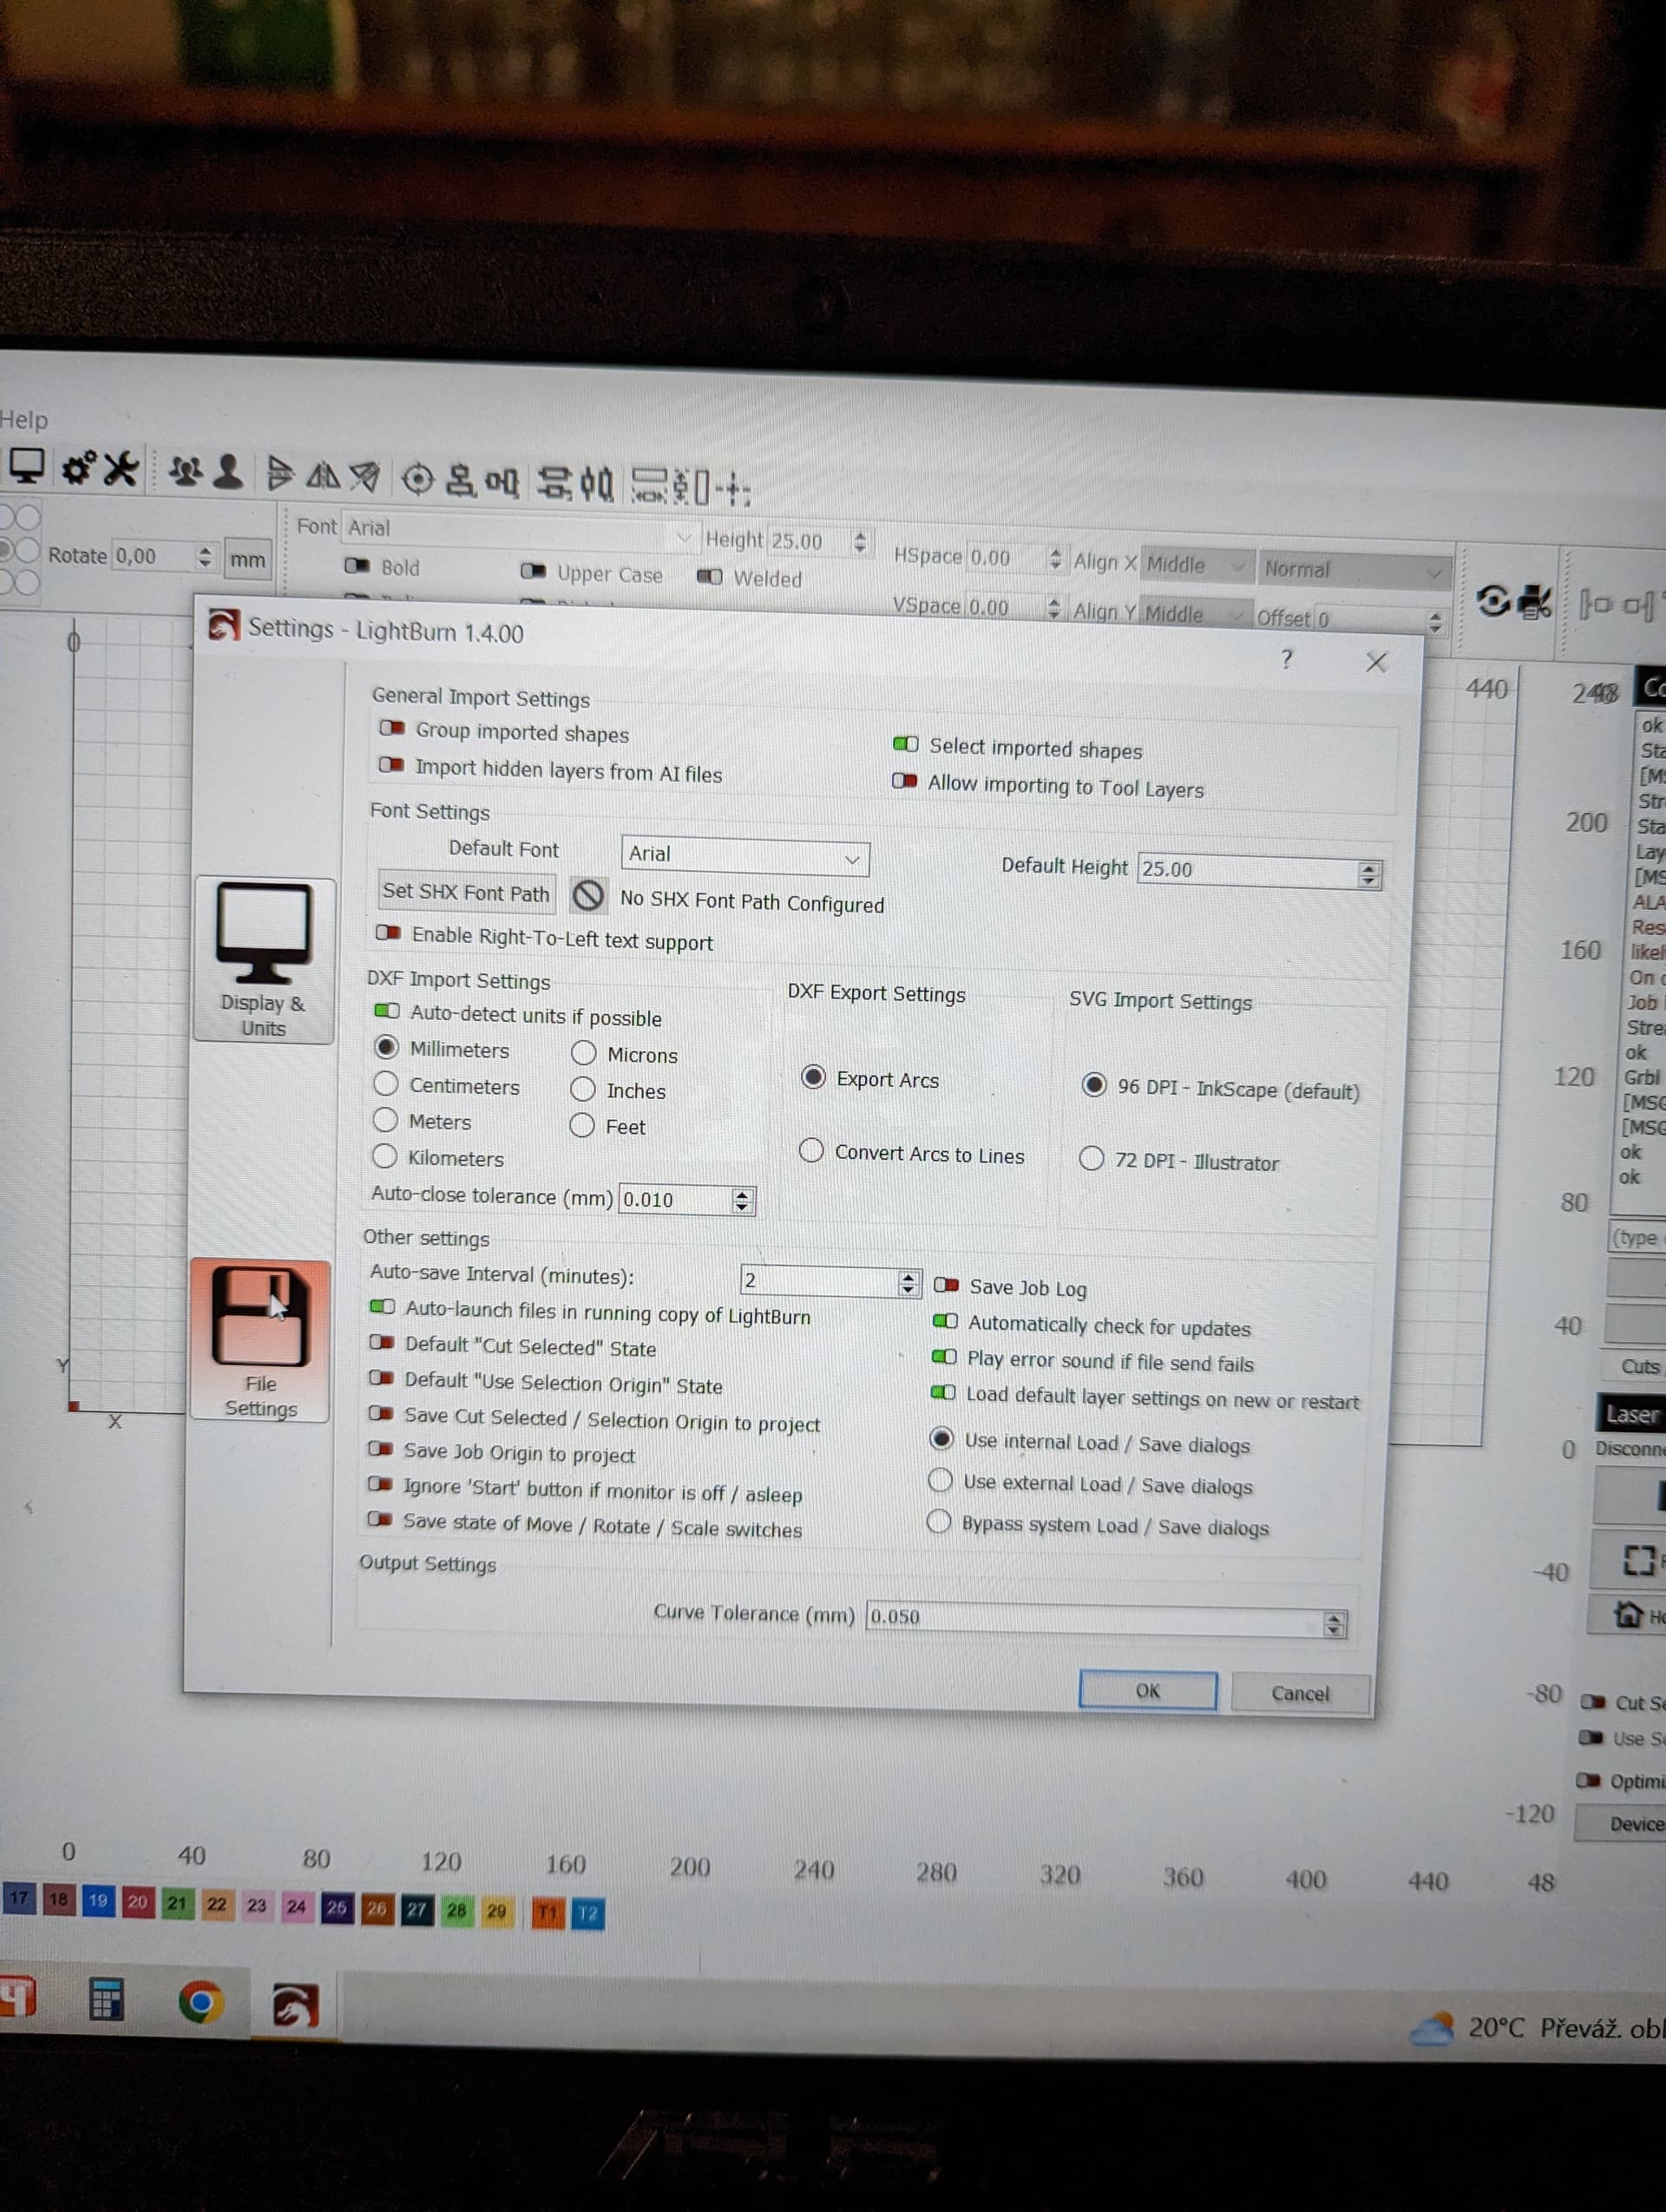
Task: Open the Align Y Middle dropdown
Action: click(1195, 613)
